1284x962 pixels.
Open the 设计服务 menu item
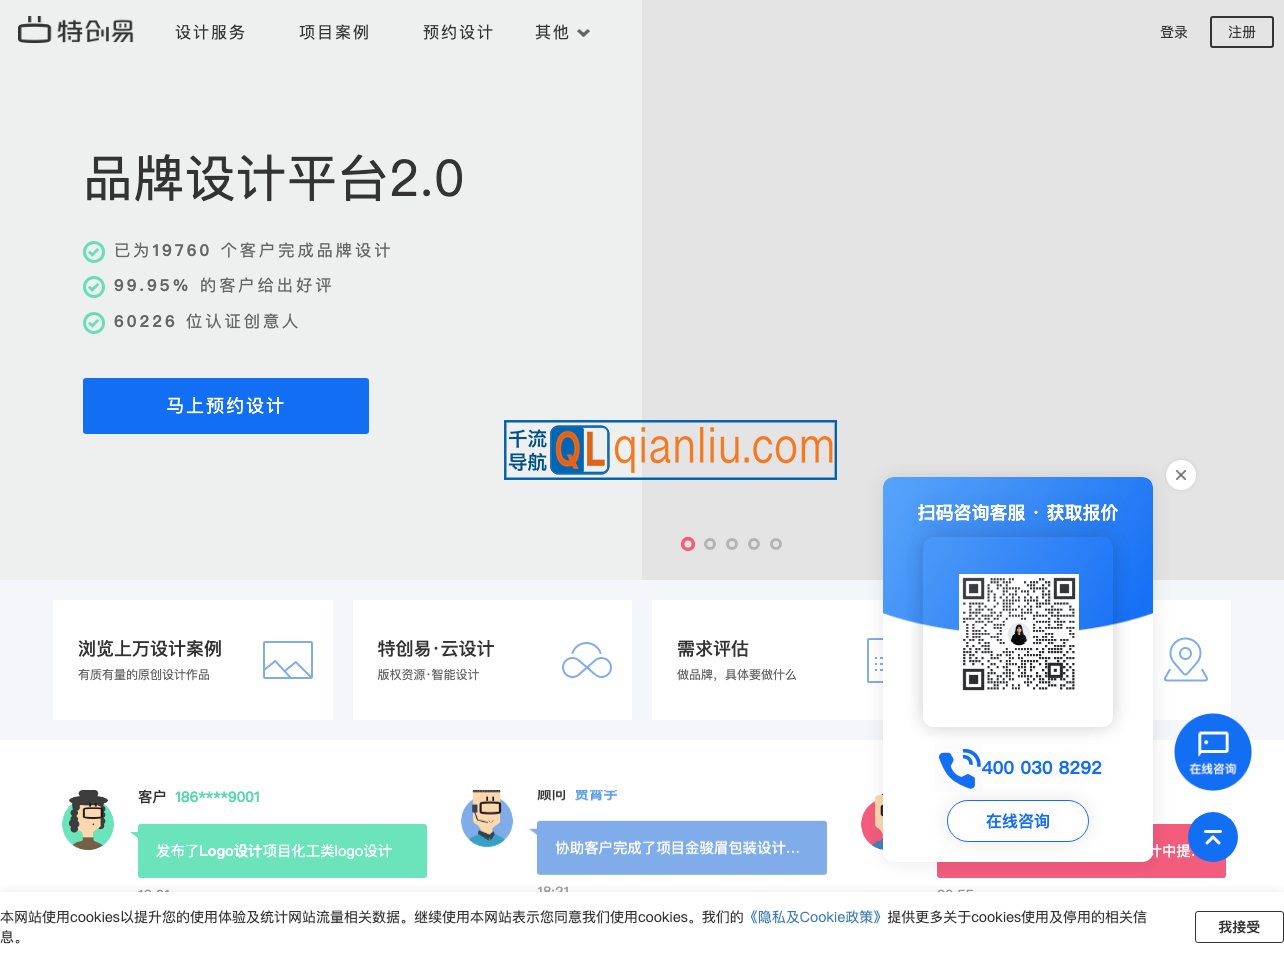(210, 32)
